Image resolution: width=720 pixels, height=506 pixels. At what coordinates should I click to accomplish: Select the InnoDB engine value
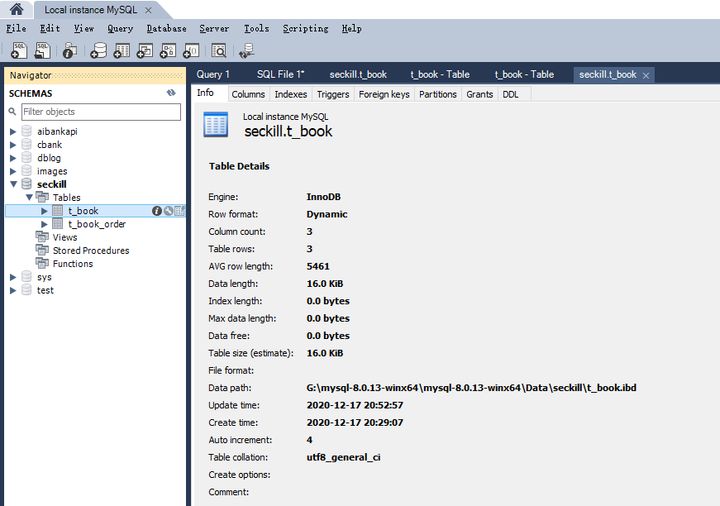324,197
